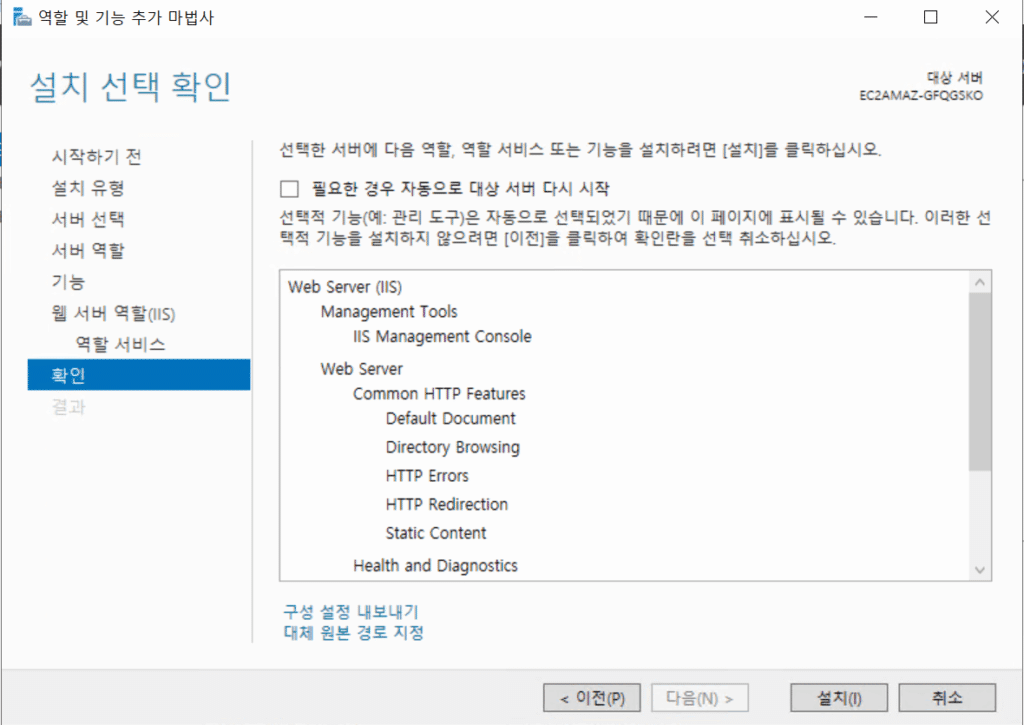Open the 역할 서비스 sub-step
Screen dimensions: 1024x725
point(120,344)
